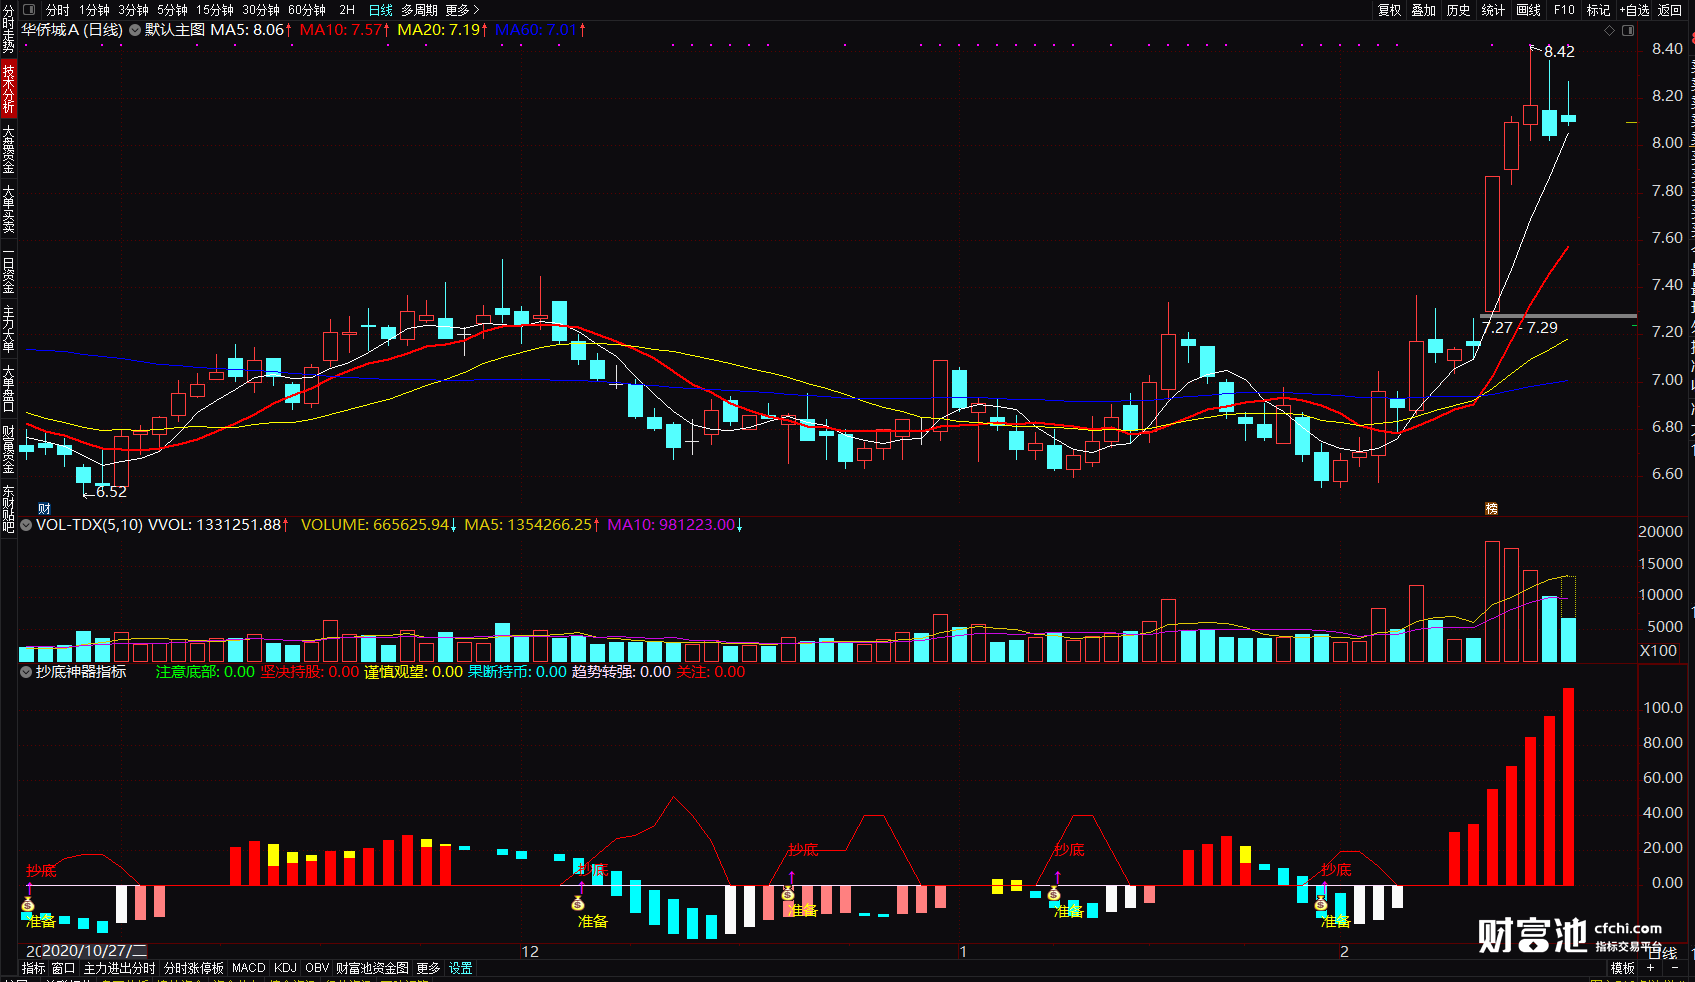Image resolution: width=1695 pixels, height=982 pixels.
Task: Select 大单进口 in left sidebar
Action: click(x=8, y=389)
